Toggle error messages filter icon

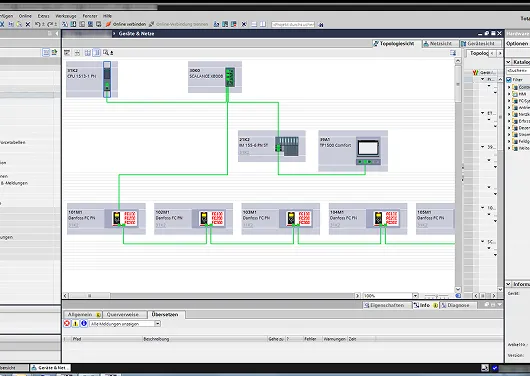67,324
